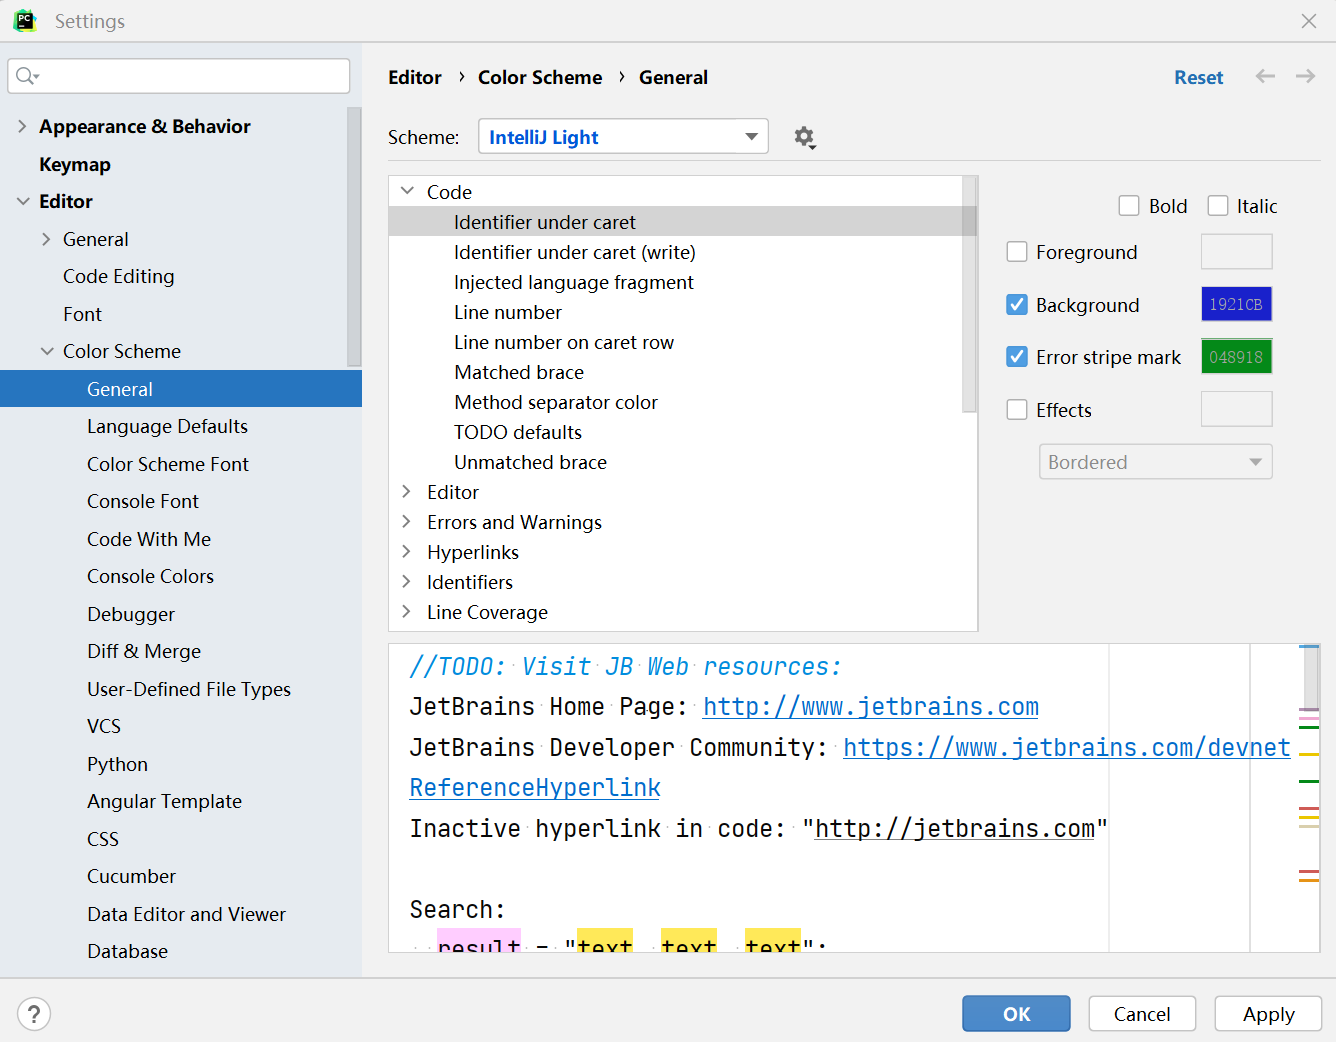Click the Apply button
Screen dimensions: 1336x1042
[1268, 1013]
